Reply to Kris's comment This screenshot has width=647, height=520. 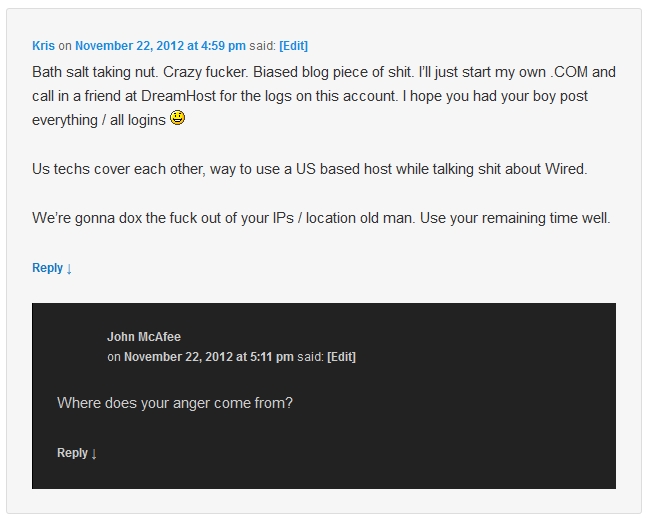(x=47, y=268)
